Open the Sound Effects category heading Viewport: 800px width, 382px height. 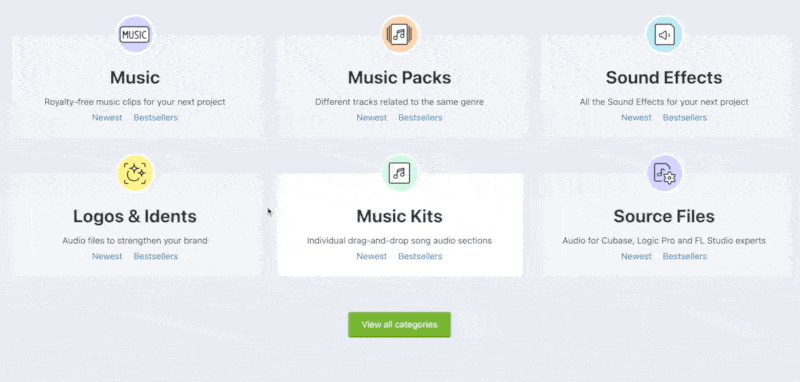[664, 78]
